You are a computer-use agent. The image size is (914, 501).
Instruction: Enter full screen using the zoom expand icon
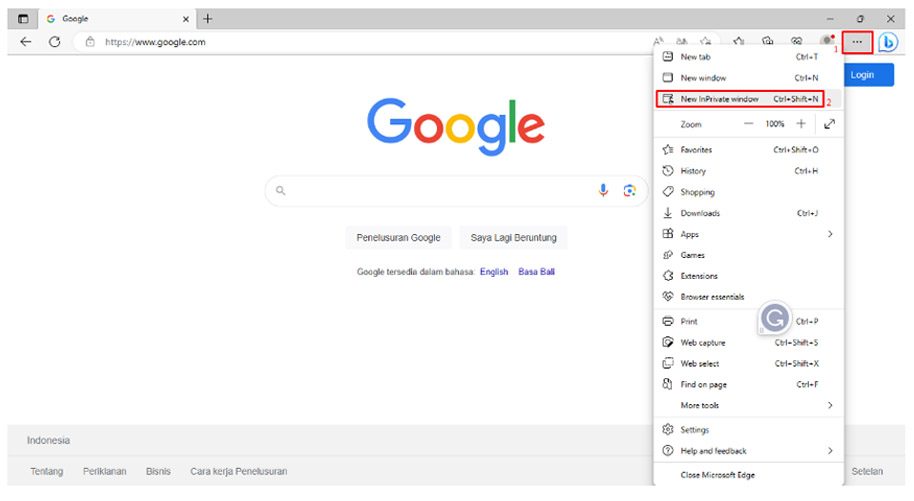click(x=829, y=124)
